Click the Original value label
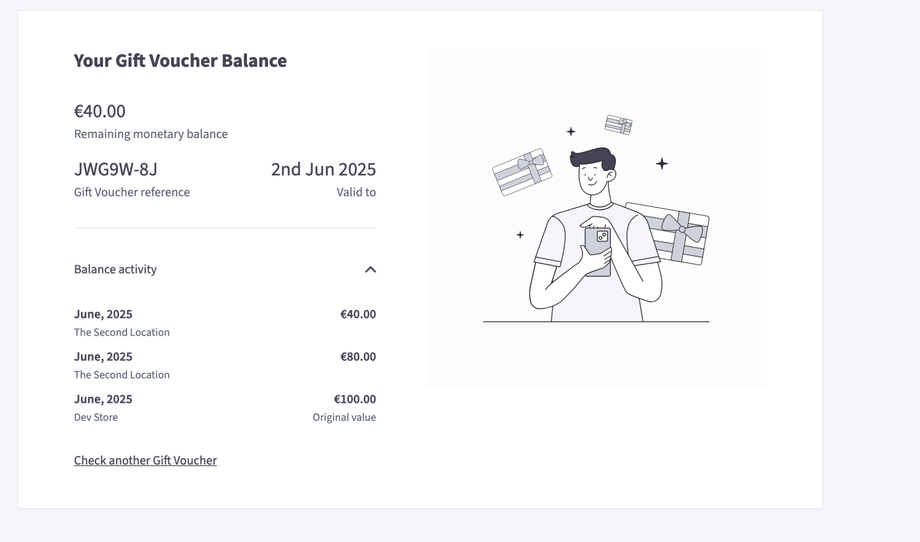920x542 pixels. pyautogui.click(x=344, y=417)
